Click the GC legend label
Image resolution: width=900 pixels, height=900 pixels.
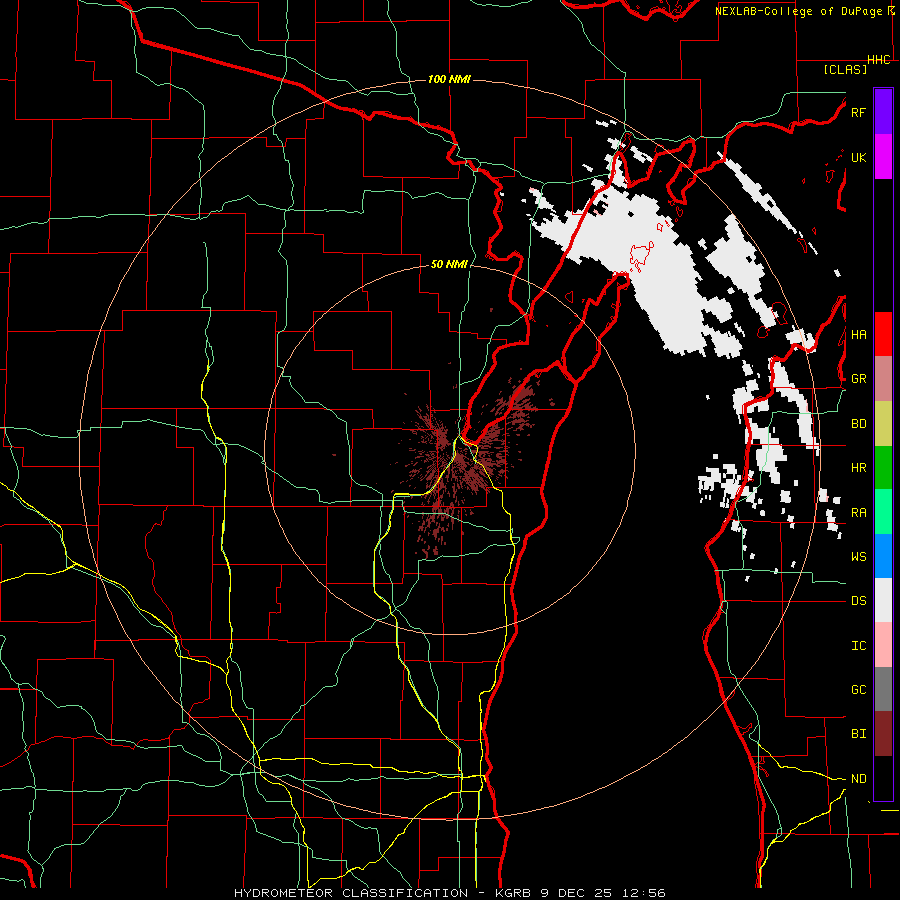[x=858, y=690]
